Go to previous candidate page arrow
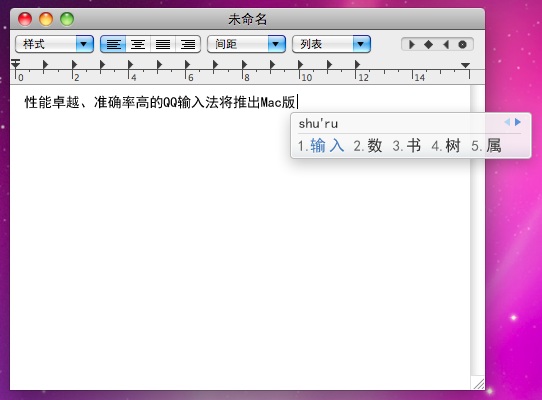Image resolution: width=542 pixels, height=400 pixels. [x=507, y=122]
